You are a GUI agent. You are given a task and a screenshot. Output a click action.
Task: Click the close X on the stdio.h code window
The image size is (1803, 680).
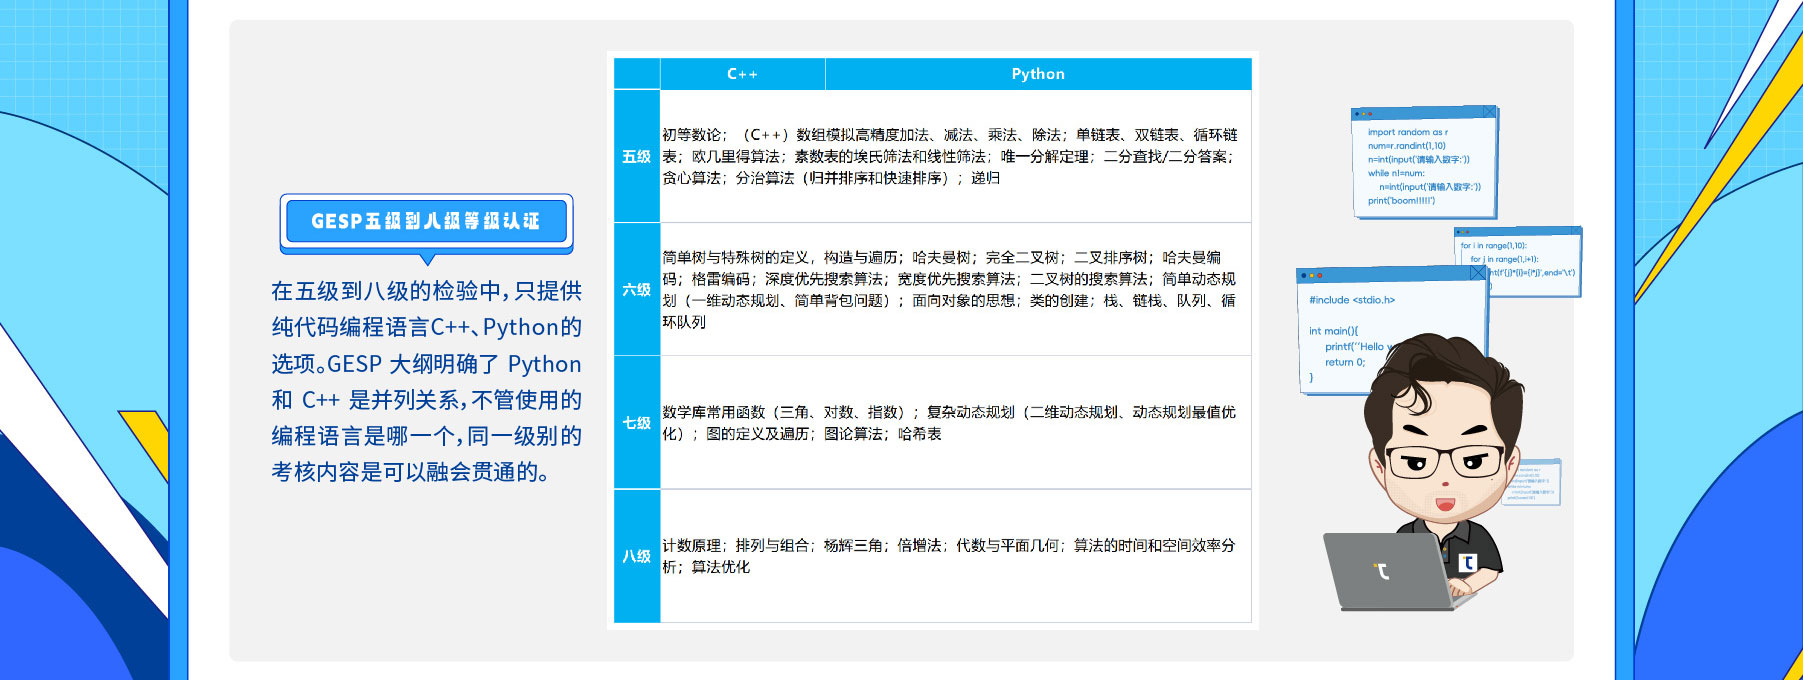[1477, 273]
